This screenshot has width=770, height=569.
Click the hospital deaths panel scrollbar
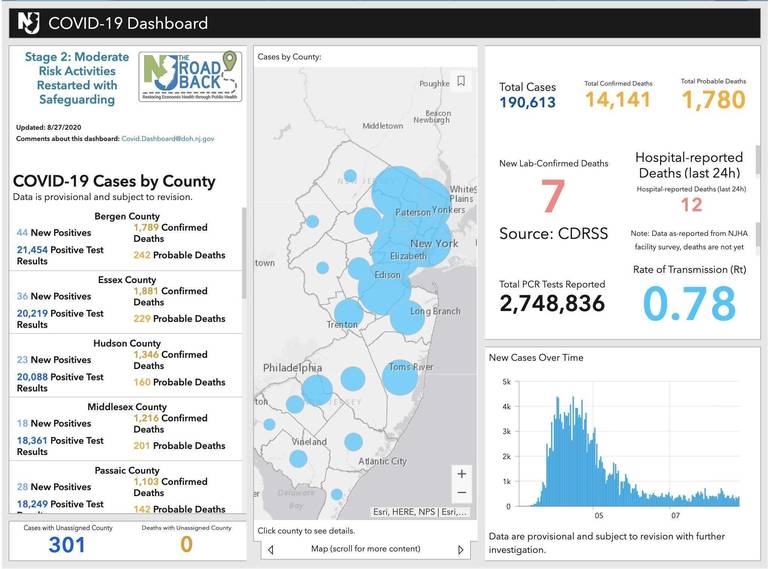758,160
